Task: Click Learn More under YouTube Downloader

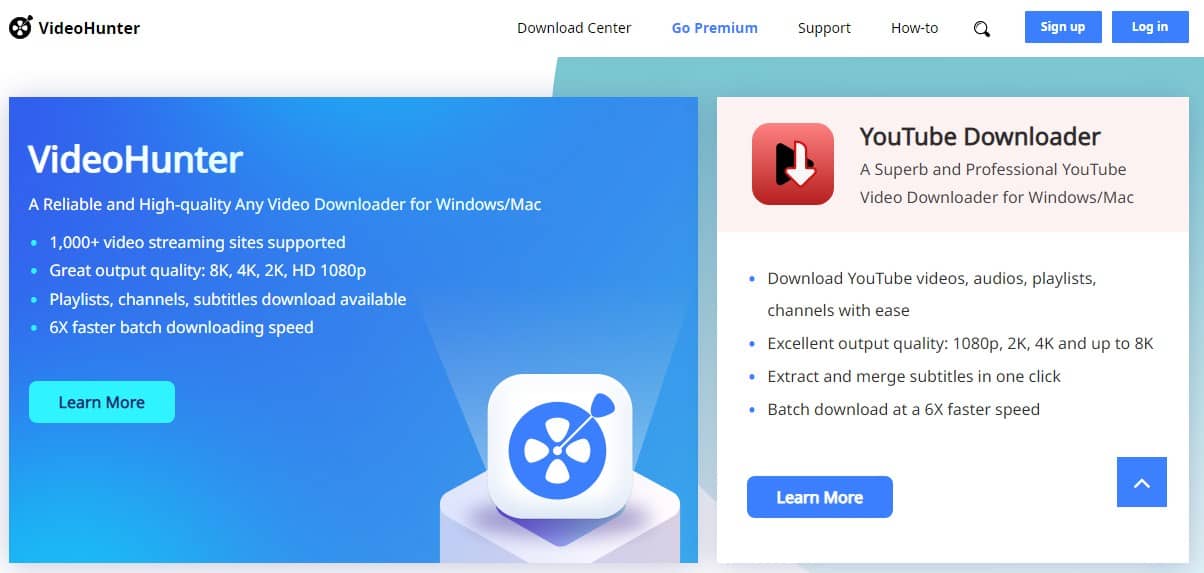Action: pos(820,497)
